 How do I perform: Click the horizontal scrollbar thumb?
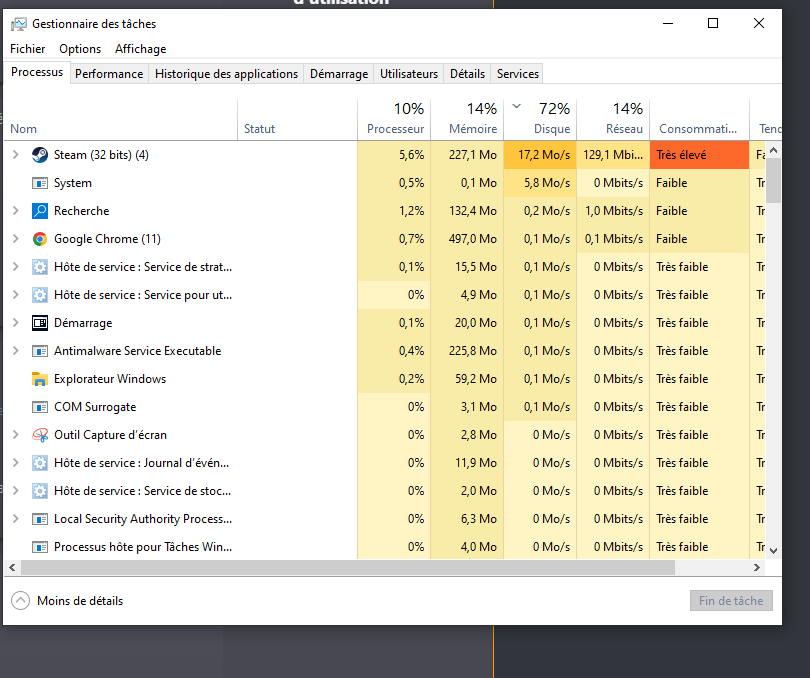coord(348,567)
